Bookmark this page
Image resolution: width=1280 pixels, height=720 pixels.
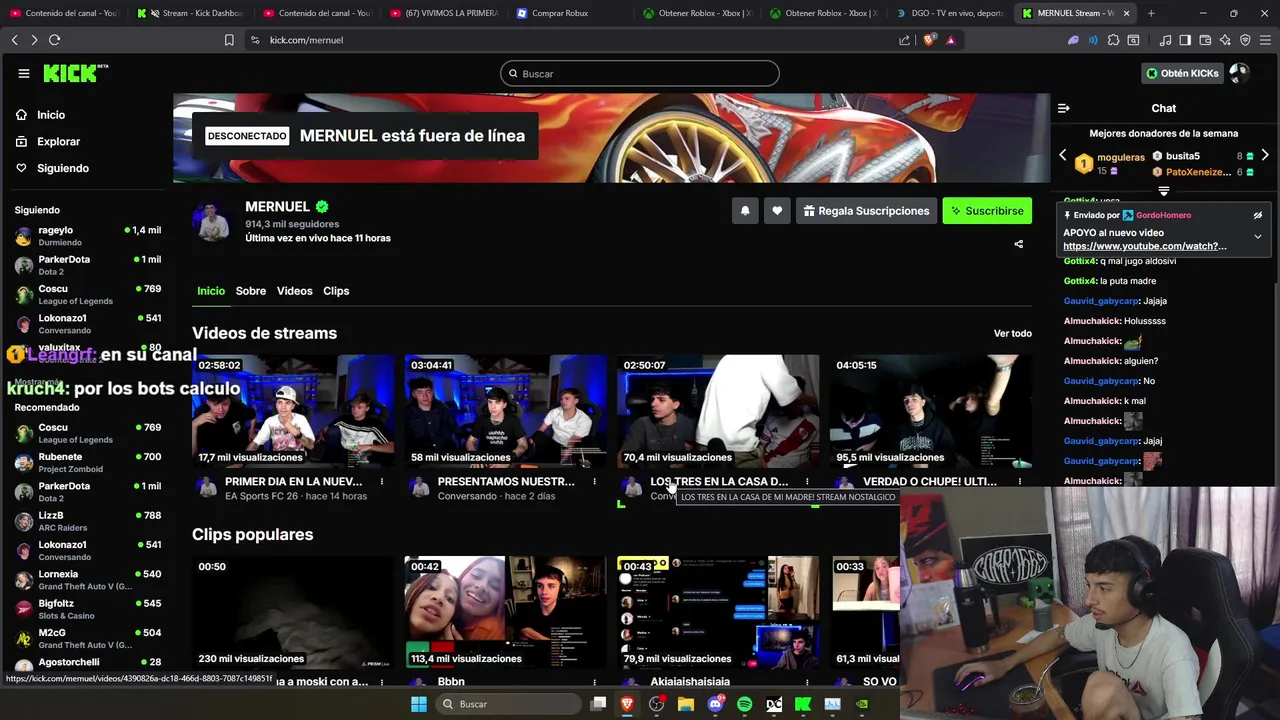229,40
